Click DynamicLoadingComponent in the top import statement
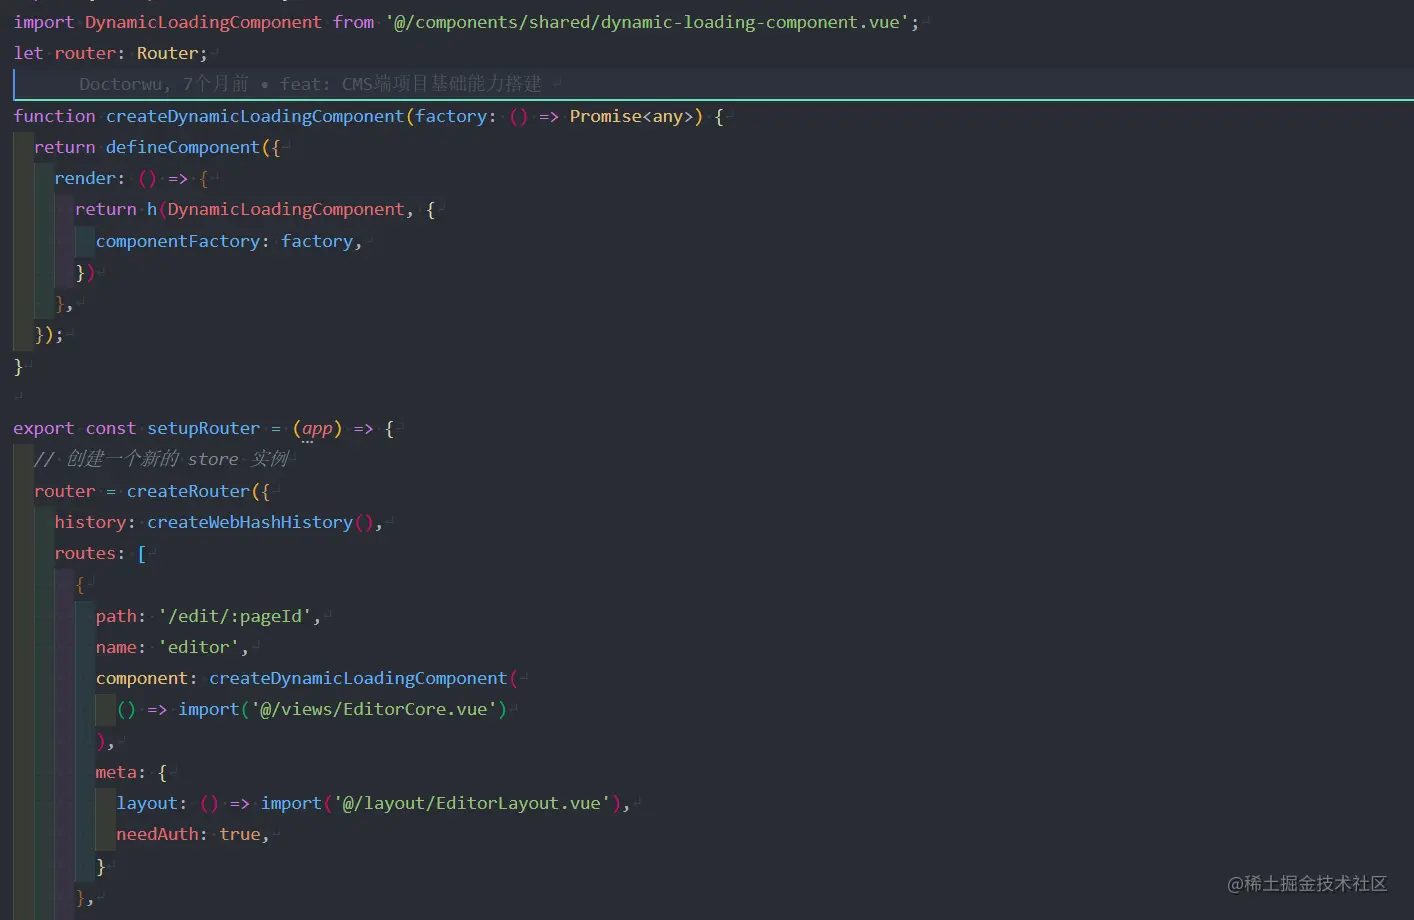This screenshot has width=1414, height=920. pyautogui.click(x=203, y=22)
